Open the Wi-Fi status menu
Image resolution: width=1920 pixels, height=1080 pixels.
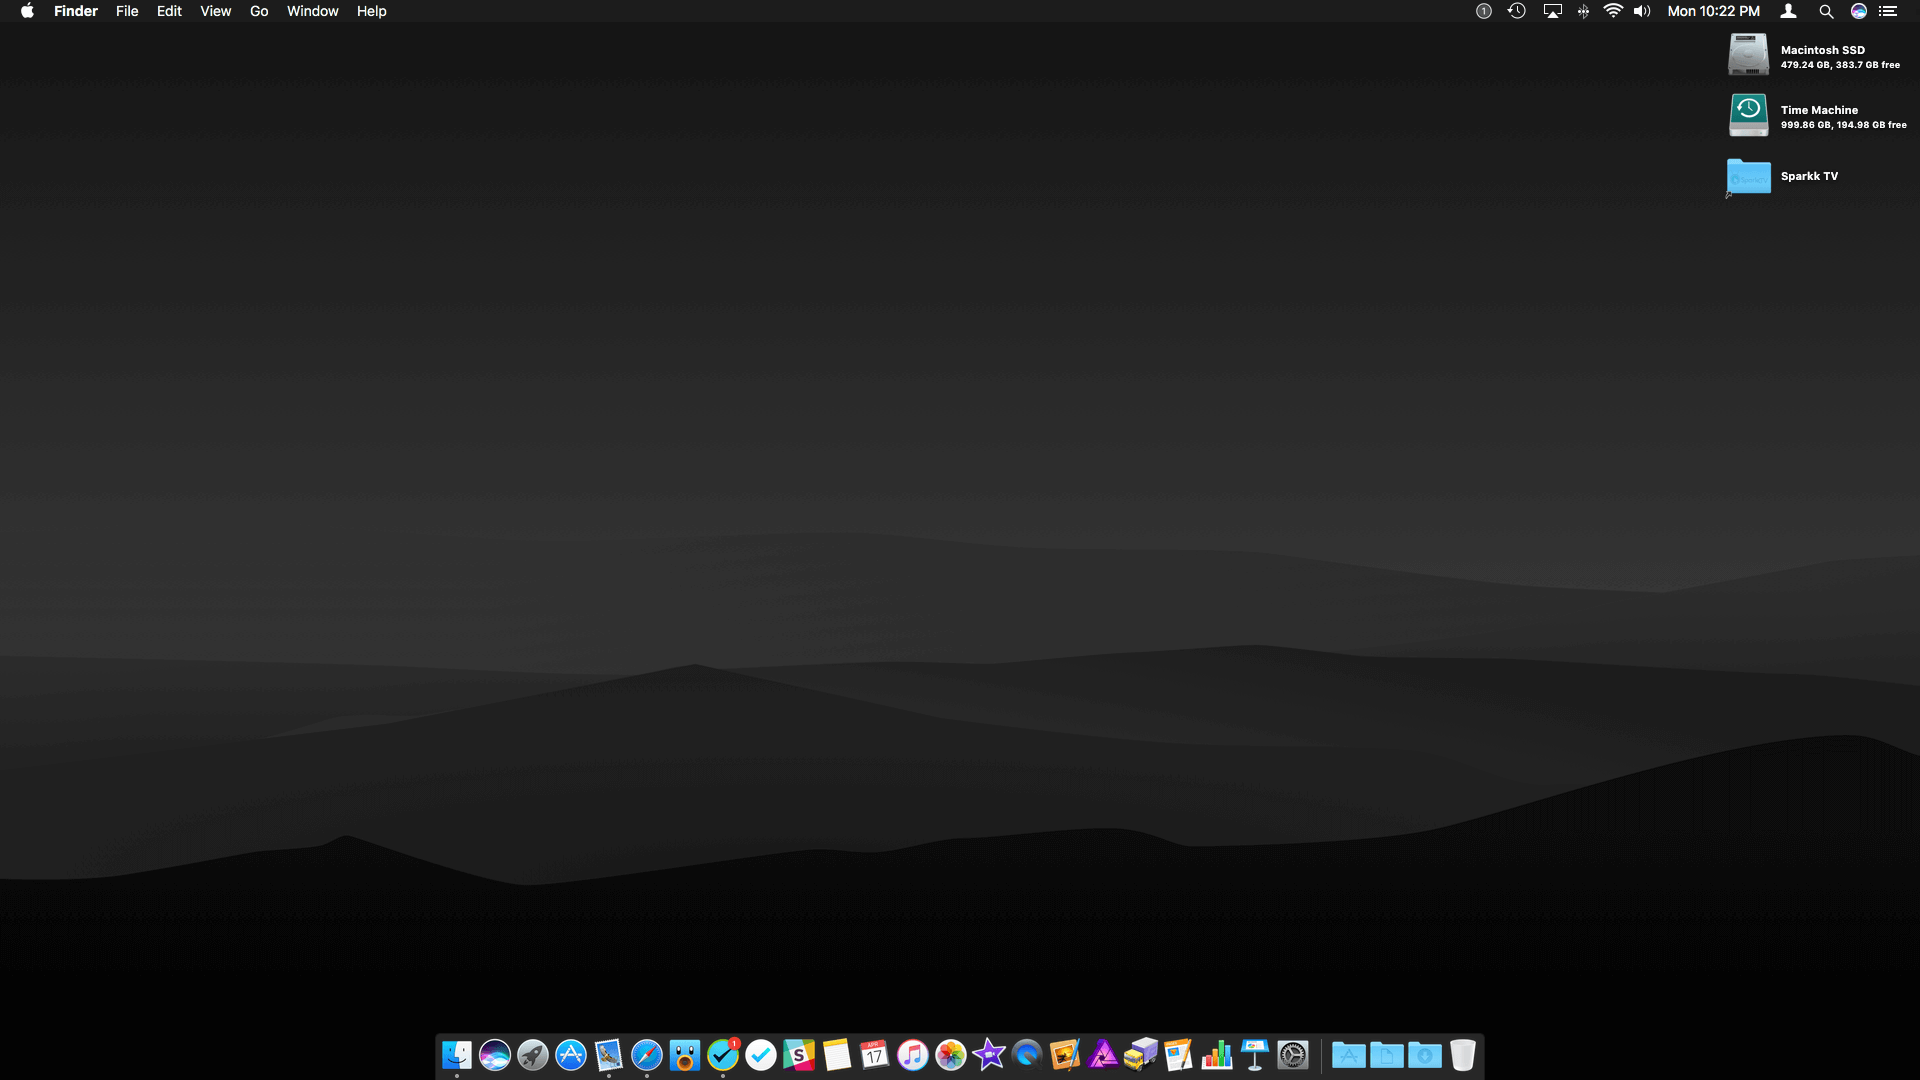(1612, 11)
